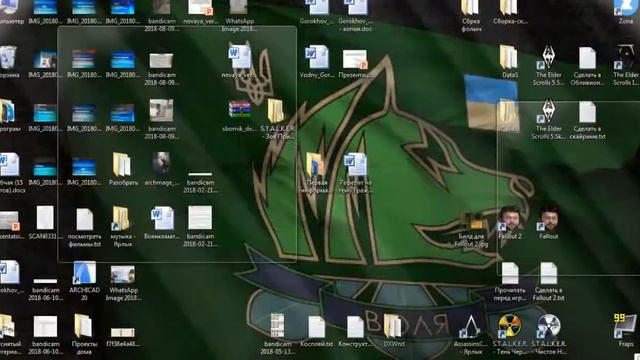Select посмотреть фильмы.txt file
The image size is (640, 360).
84,227
